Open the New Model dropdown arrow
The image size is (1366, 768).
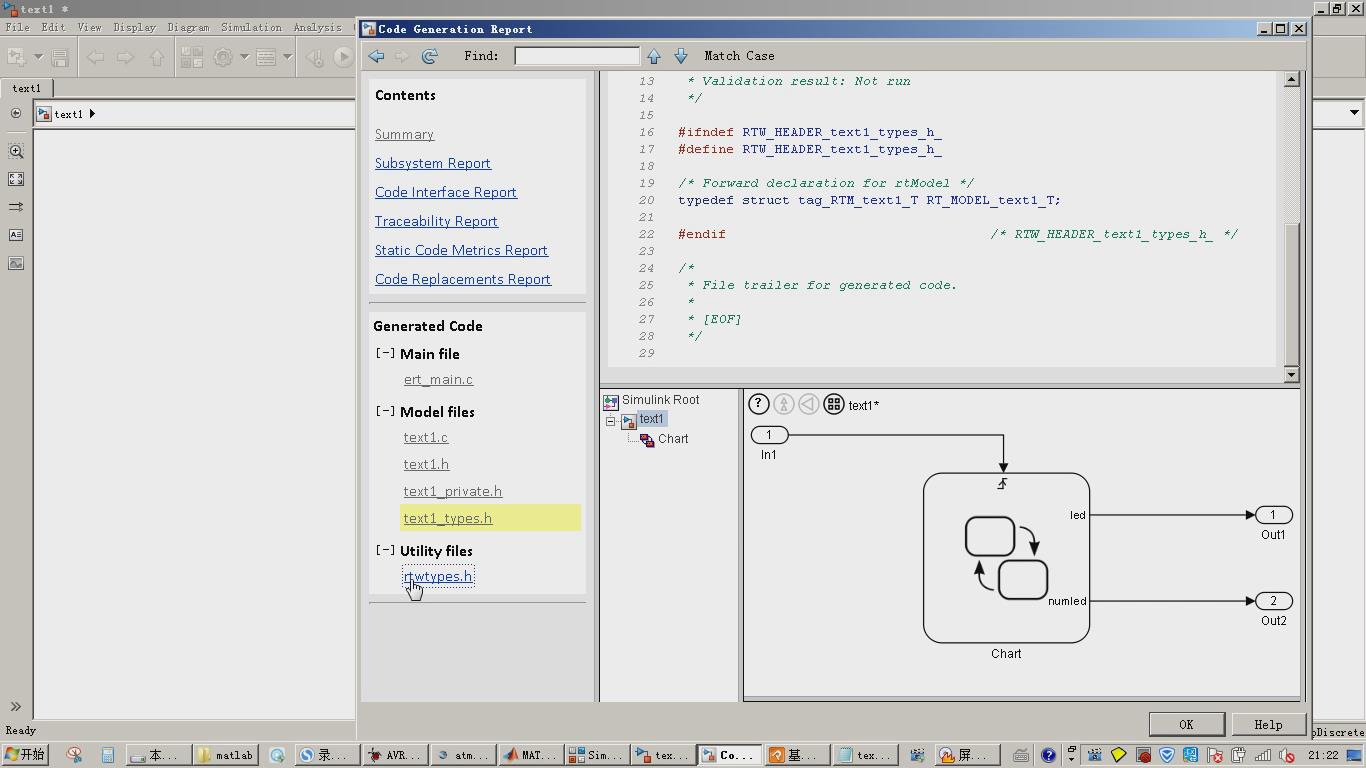pyautogui.click(x=39, y=57)
